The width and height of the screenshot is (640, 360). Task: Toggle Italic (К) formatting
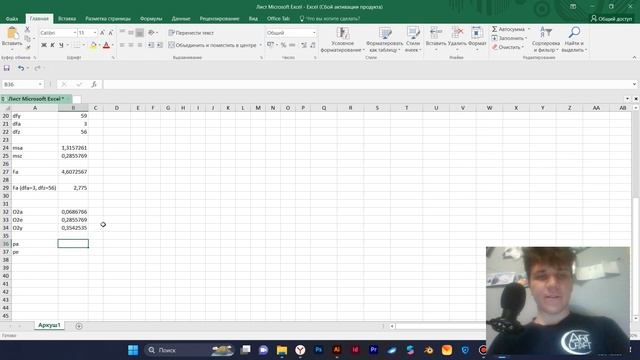pyautogui.click(x=52, y=45)
